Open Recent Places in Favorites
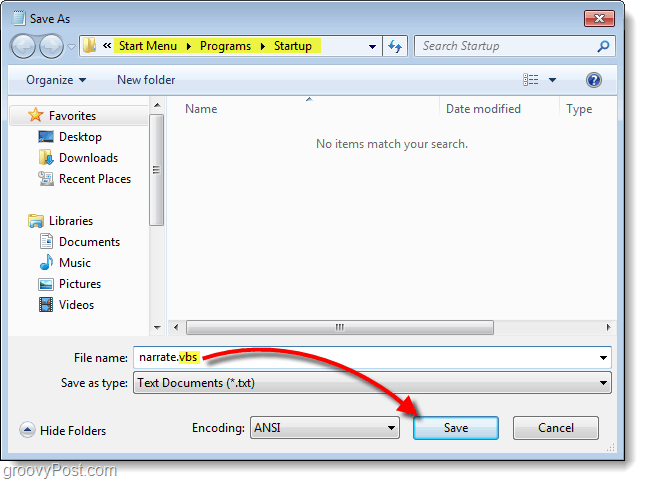Screen dimensions: 645x481 [x=95, y=179]
